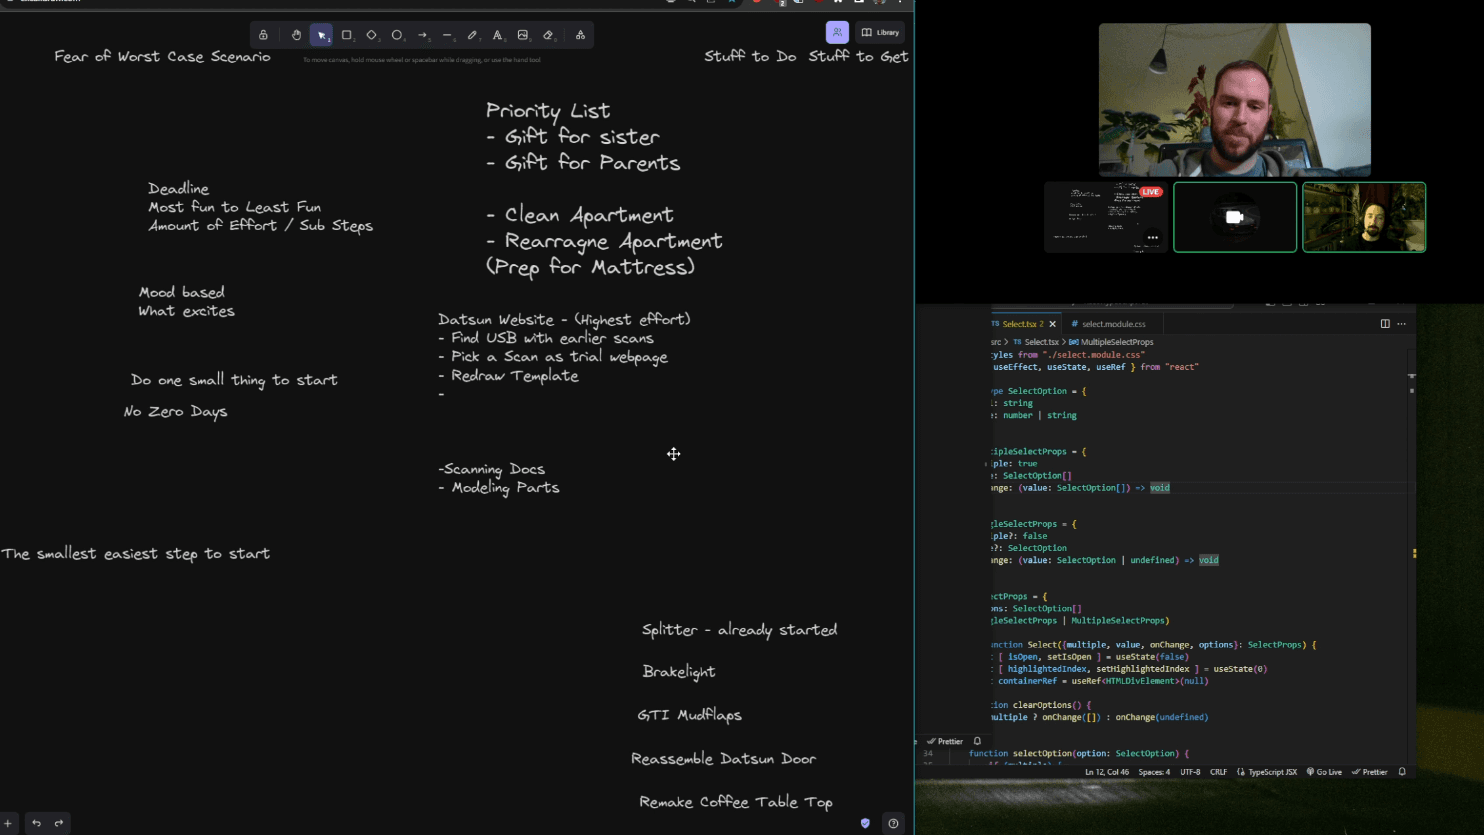The width and height of the screenshot is (1484, 835).
Task: Close the Select.tsx tab
Action: (1052, 324)
